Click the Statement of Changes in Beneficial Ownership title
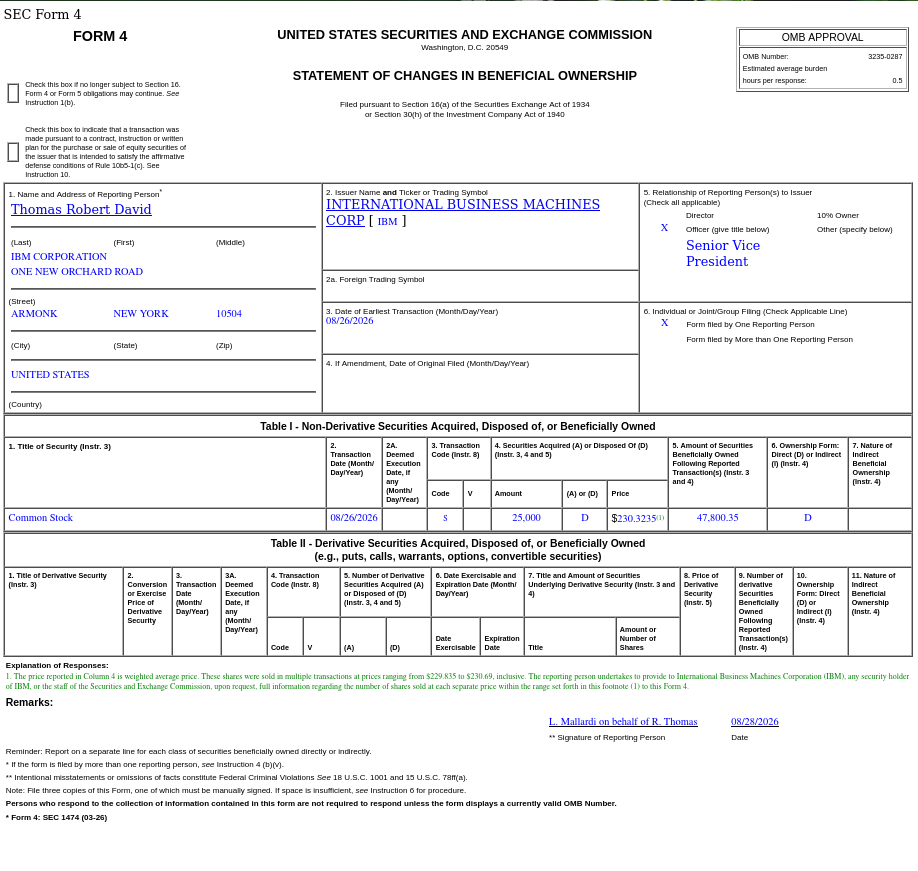Viewport: 918px width, 871px height. (464, 76)
